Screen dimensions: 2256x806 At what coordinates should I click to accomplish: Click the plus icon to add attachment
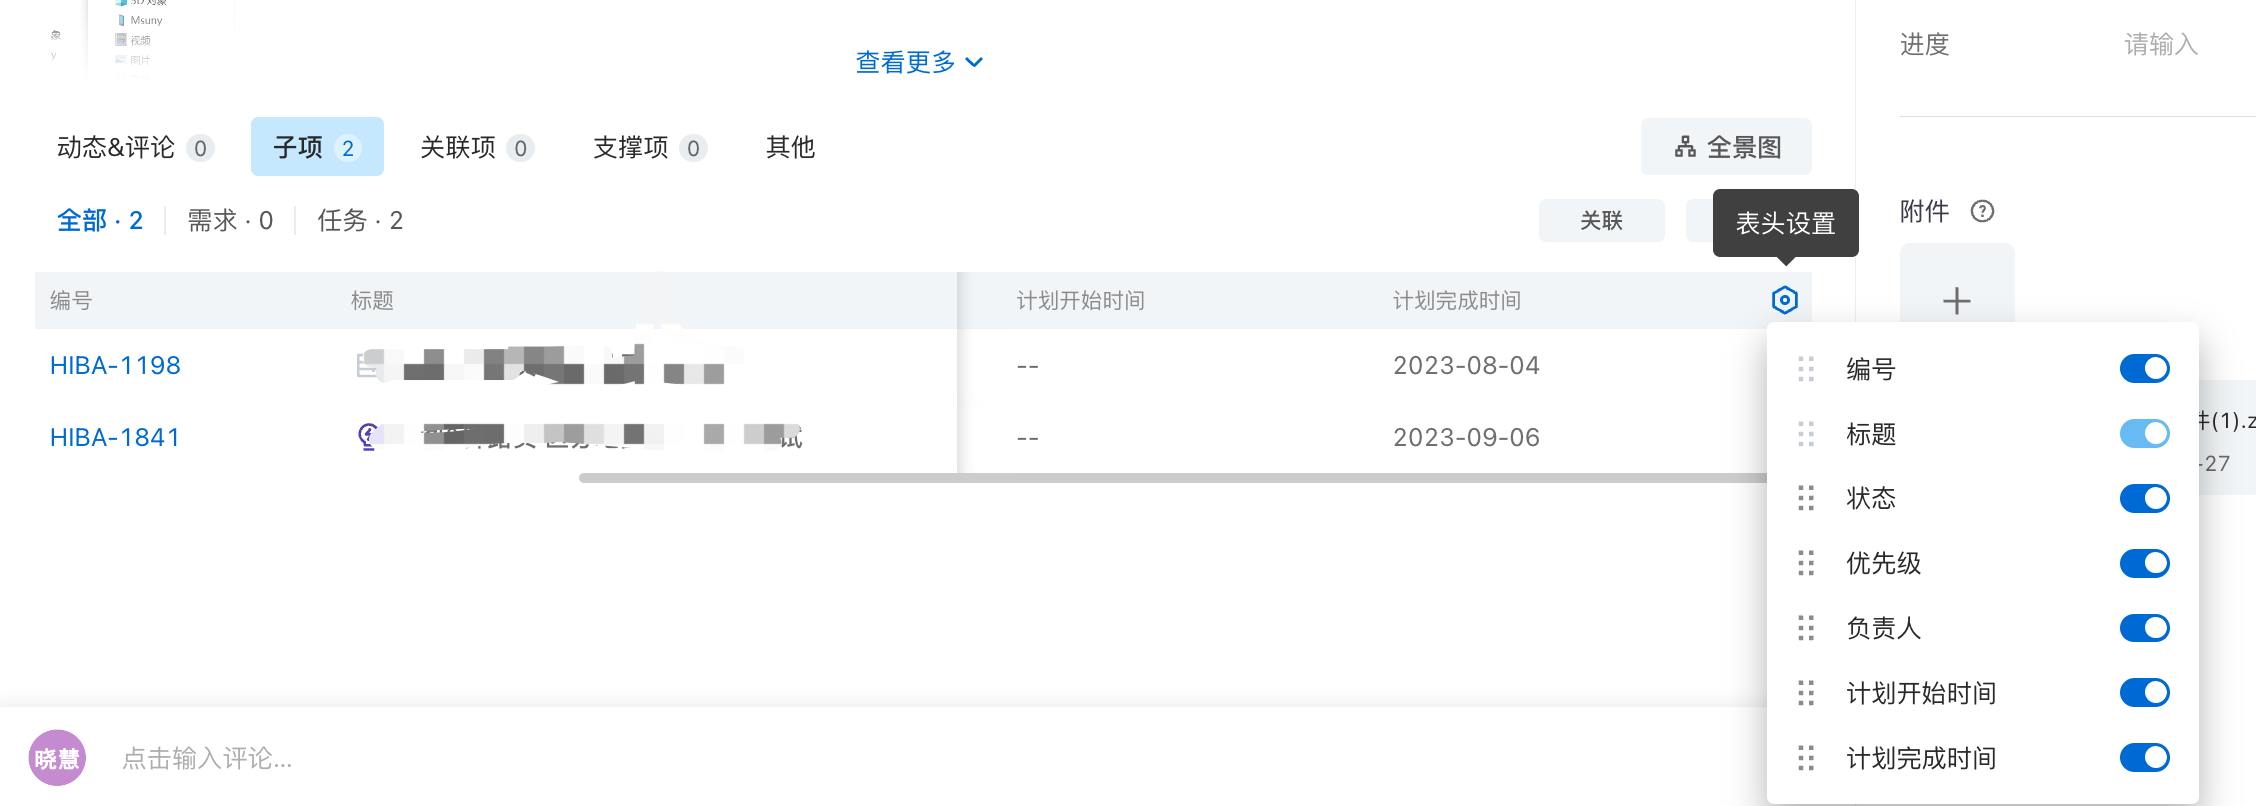[x=1957, y=301]
